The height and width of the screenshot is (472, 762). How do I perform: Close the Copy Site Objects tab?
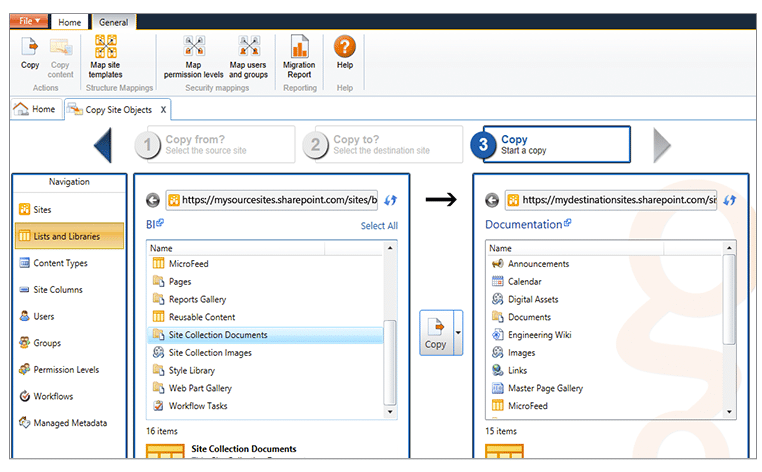click(163, 110)
